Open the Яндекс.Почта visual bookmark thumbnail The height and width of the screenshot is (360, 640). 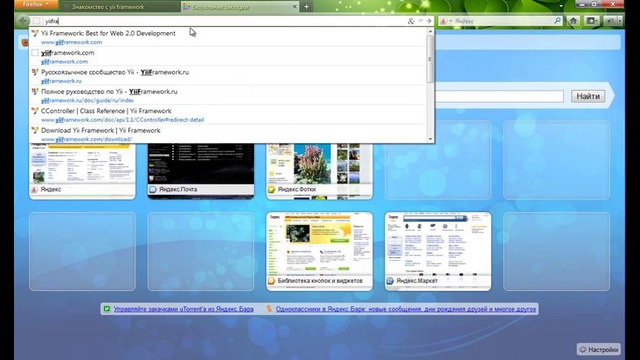[201, 171]
